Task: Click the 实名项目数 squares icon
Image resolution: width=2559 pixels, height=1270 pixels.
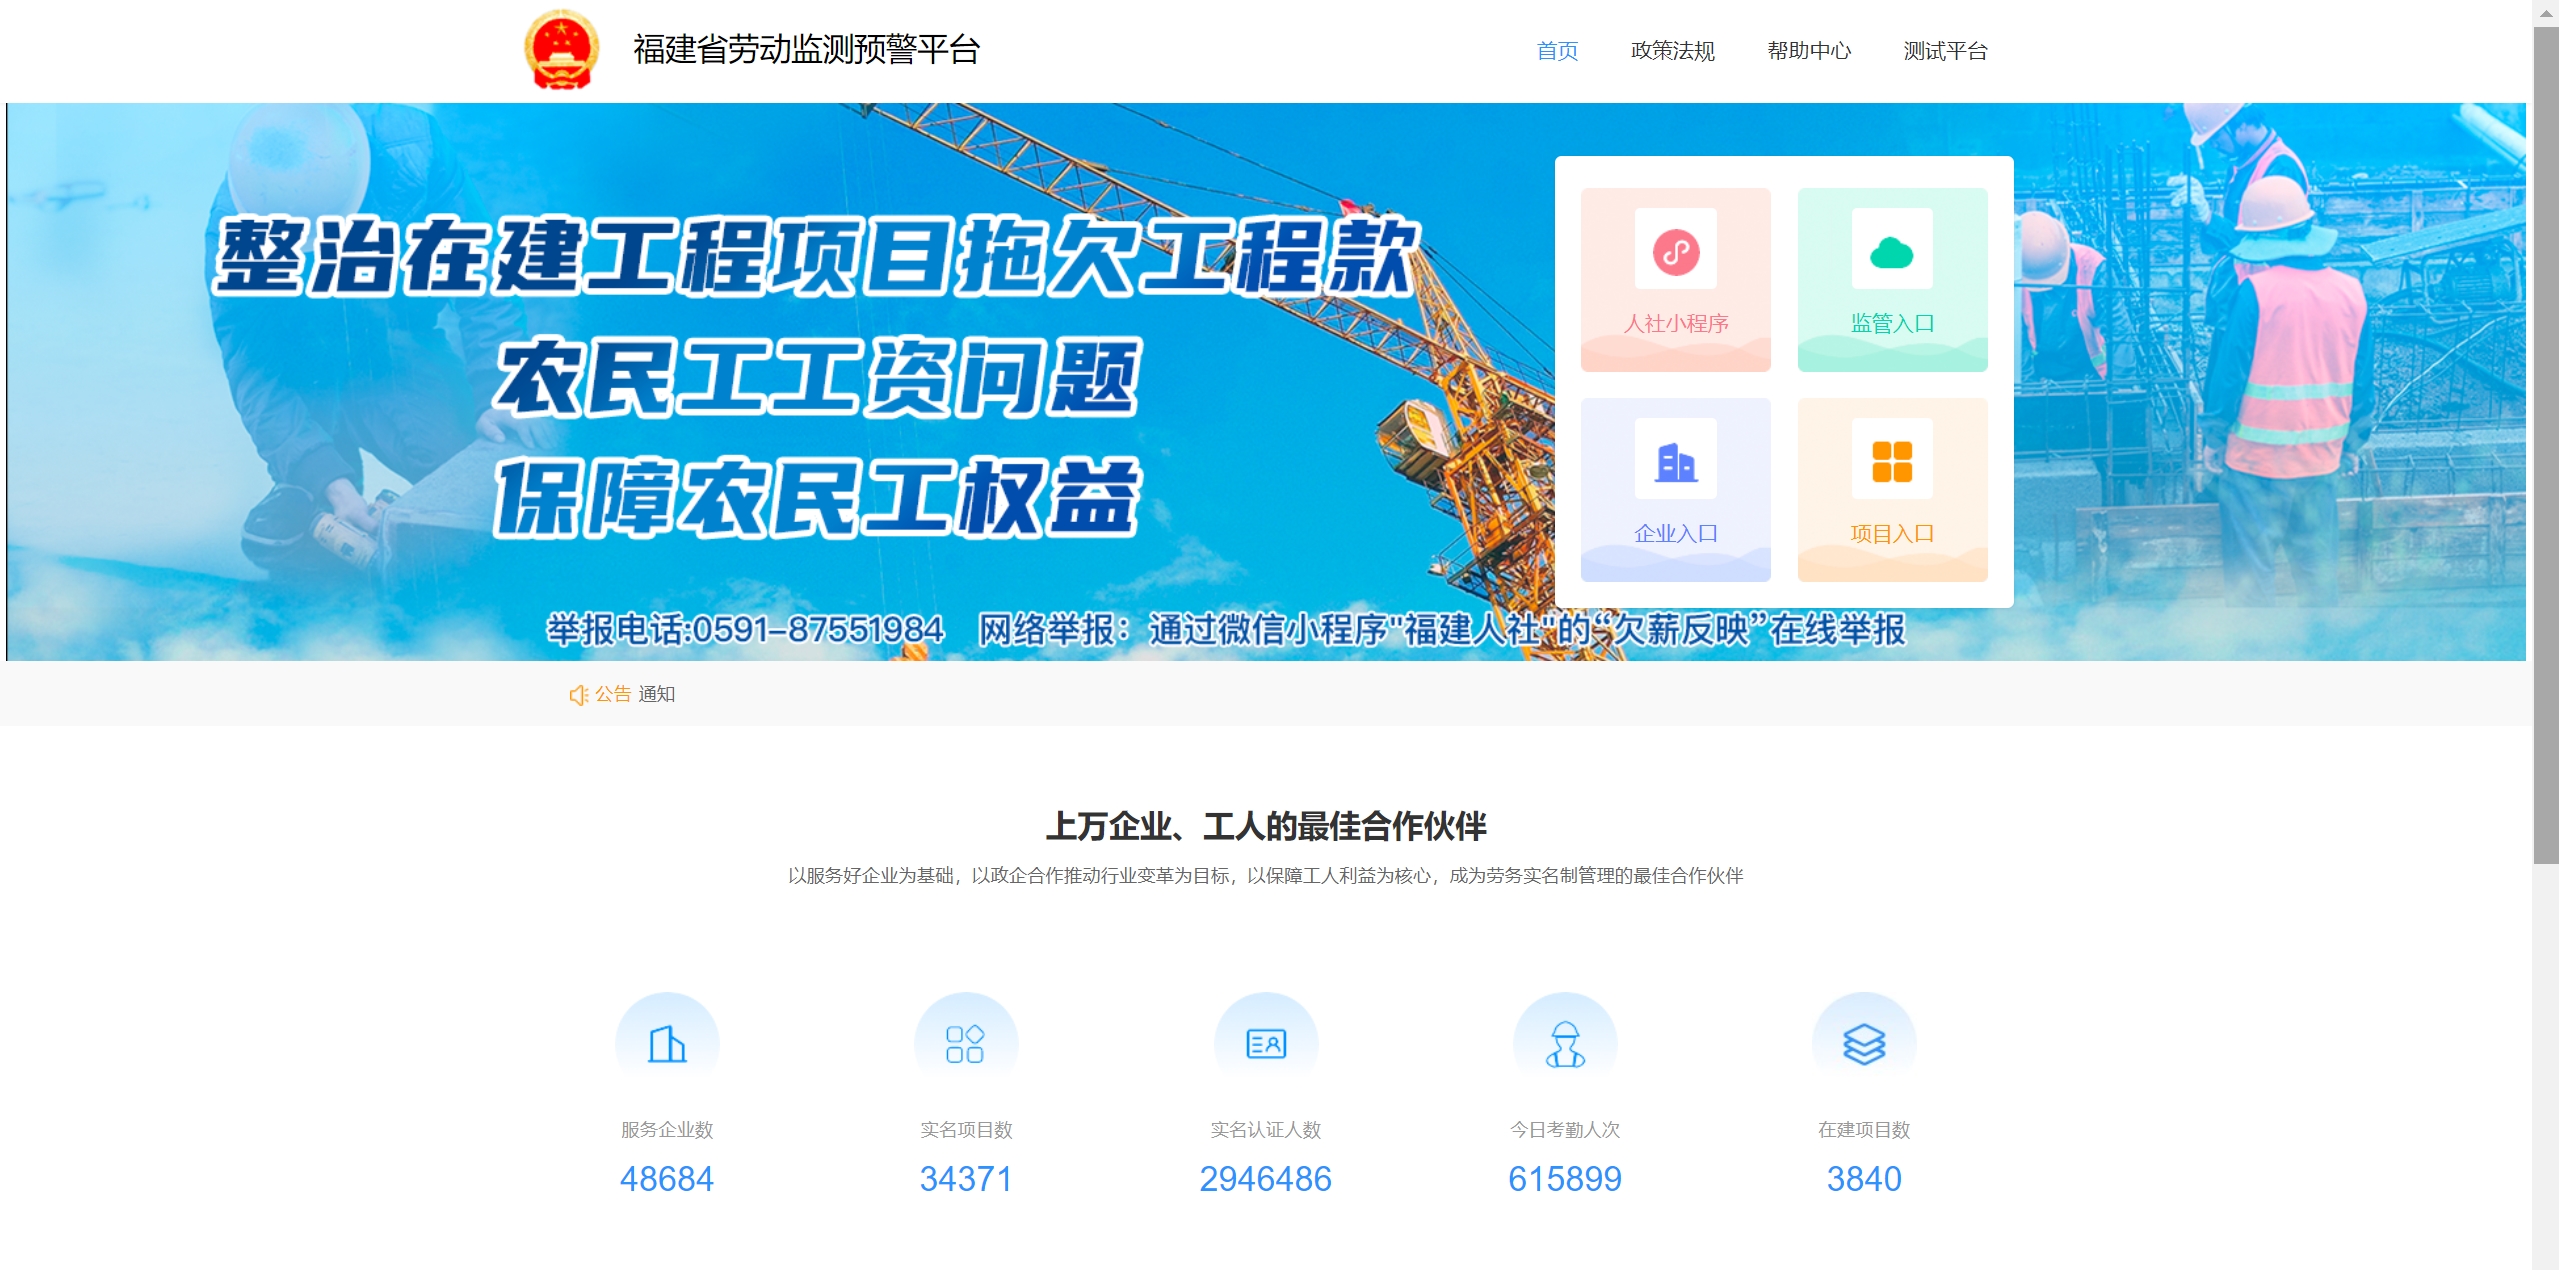Action: point(966,1044)
